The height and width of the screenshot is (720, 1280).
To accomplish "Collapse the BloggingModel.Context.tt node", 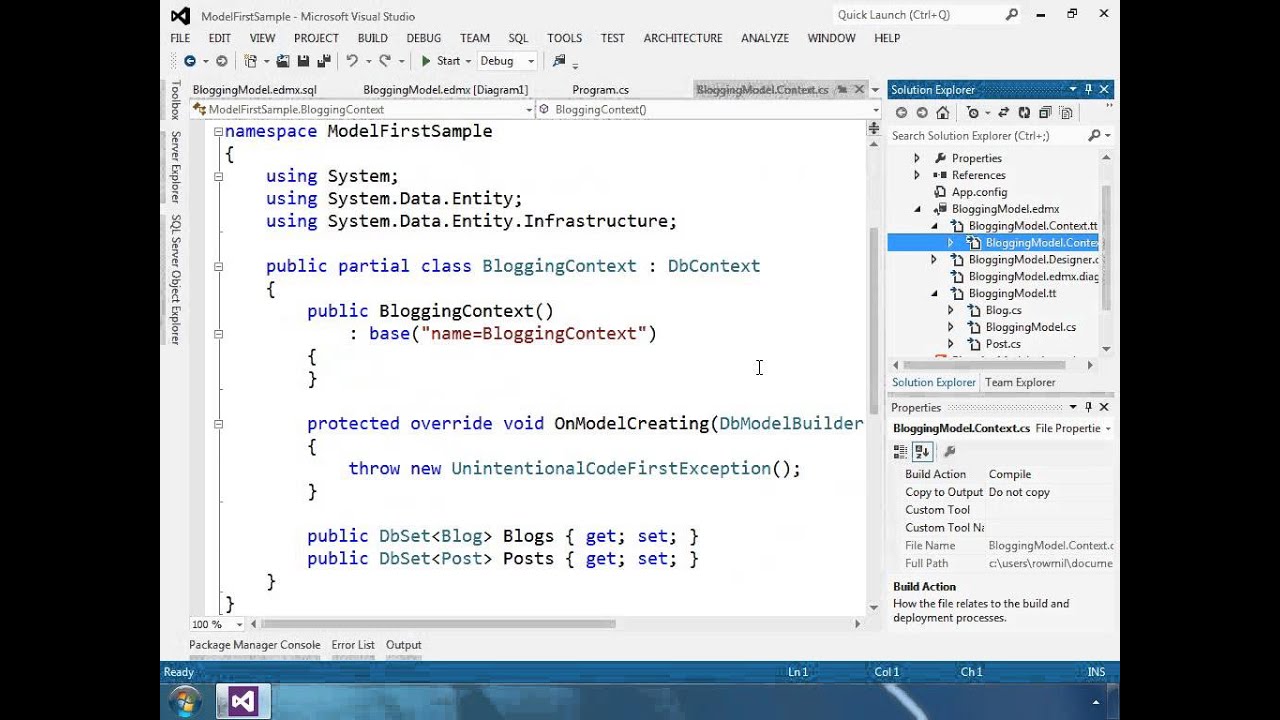I will [935, 226].
